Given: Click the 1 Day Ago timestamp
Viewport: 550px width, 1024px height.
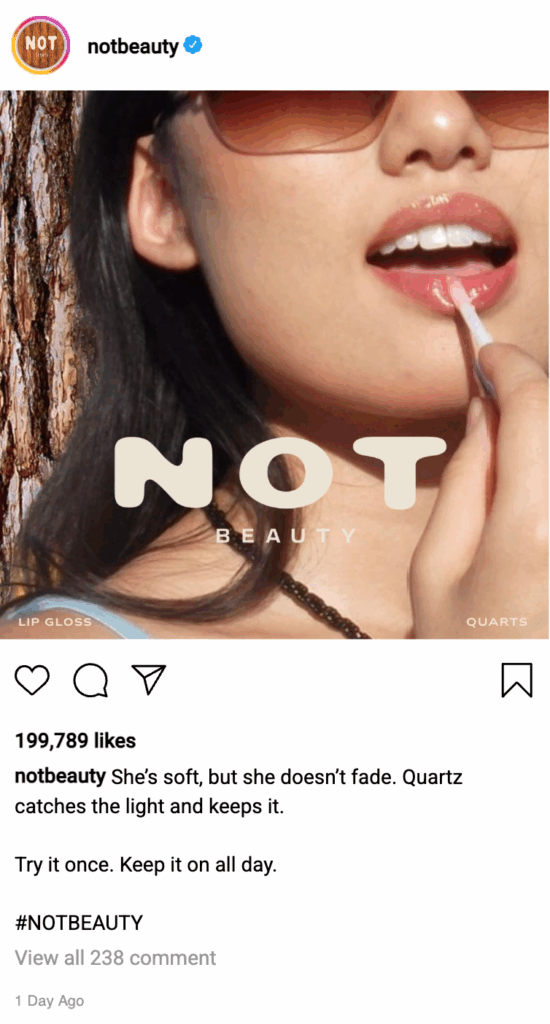Looking at the screenshot, I should (50, 1000).
